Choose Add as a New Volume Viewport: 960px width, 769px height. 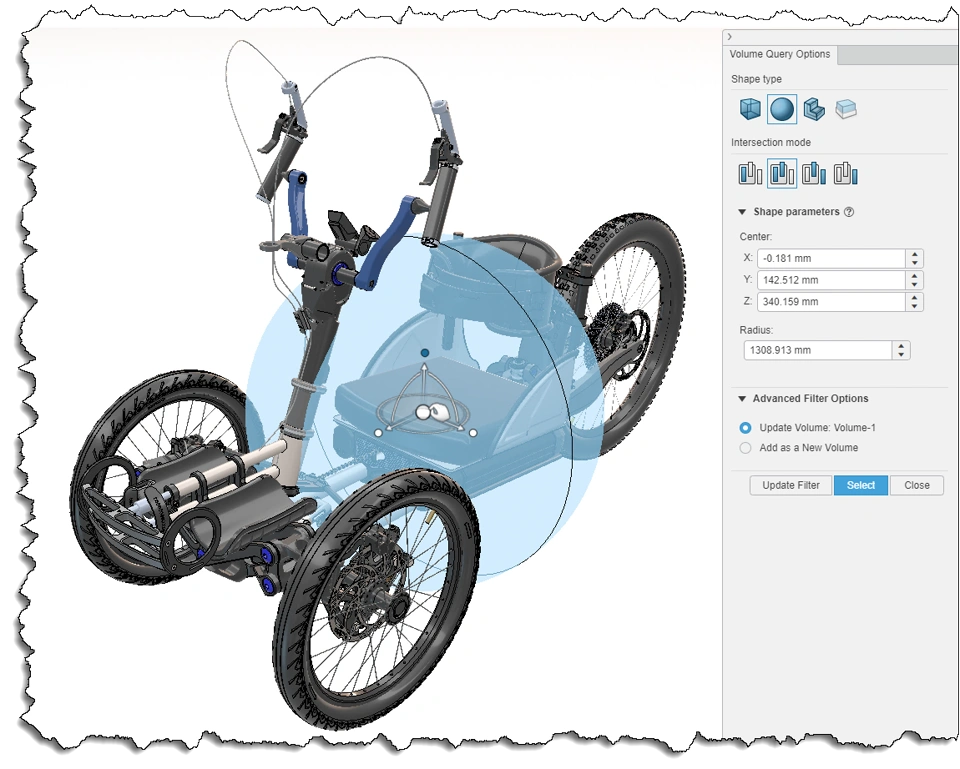745,448
